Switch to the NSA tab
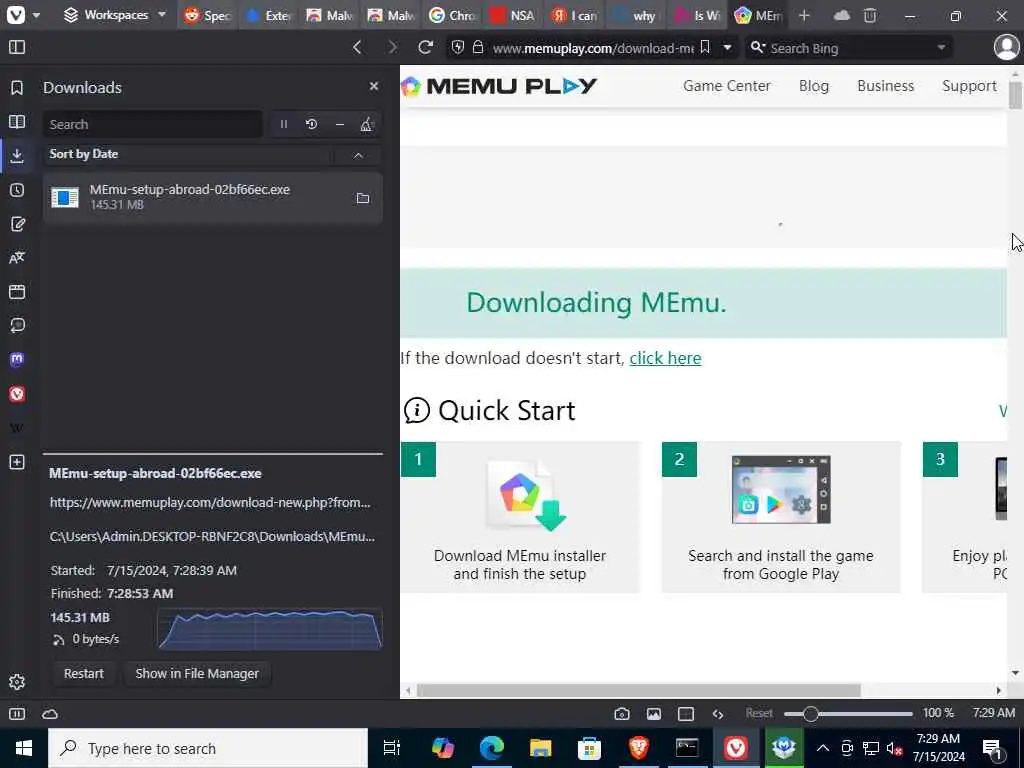Viewport: 1024px width, 768px height. [x=515, y=15]
